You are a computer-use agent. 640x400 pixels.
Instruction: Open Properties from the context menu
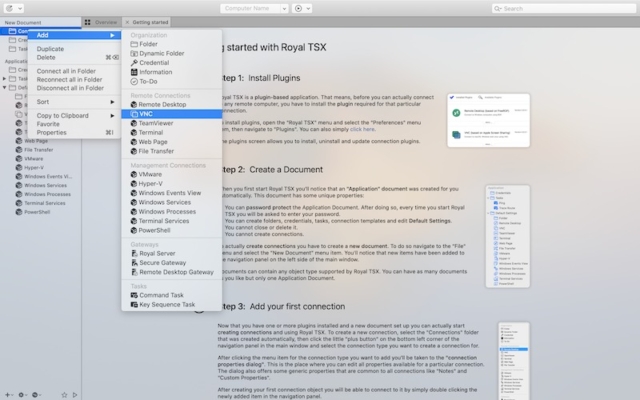(x=74, y=133)
